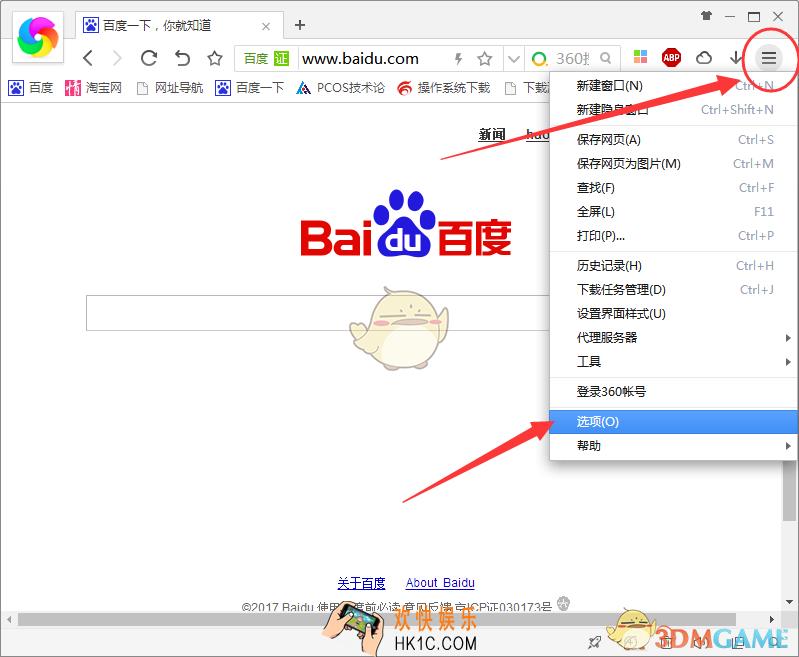Click the favorites star beside undo icon
The image size is (799, 657).
click(x=215, y=58)
